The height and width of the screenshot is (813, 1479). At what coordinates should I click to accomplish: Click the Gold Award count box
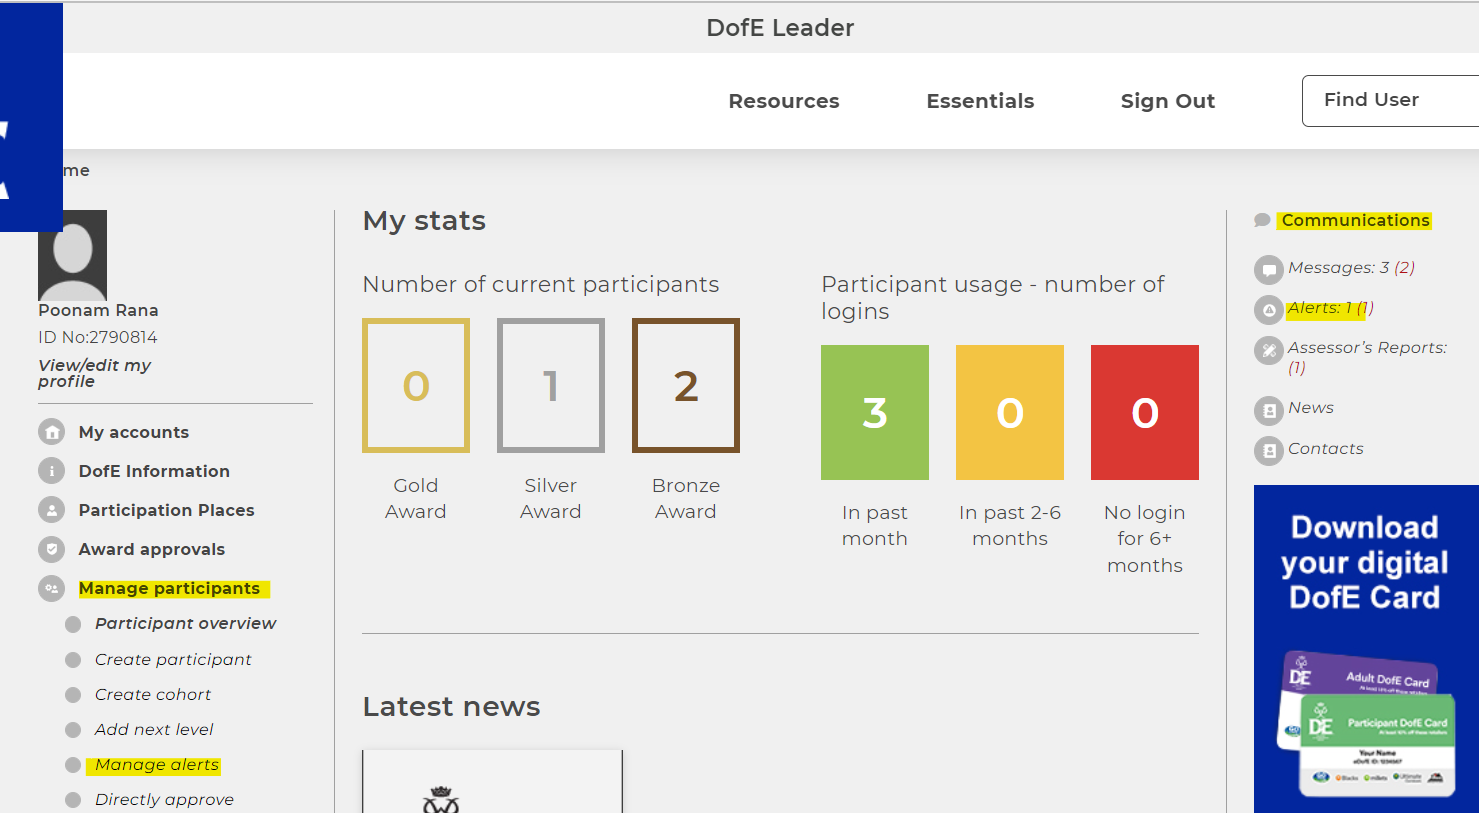click(x=416, y=385)
